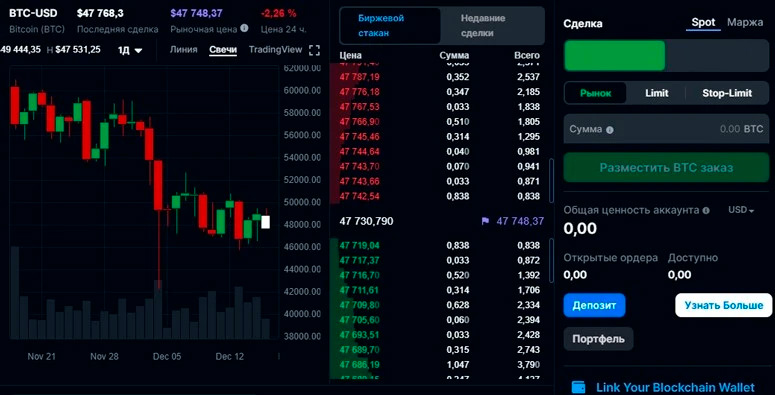775x395 pixels.
Task: Open the Портфель button
Action: coord(598,339)
